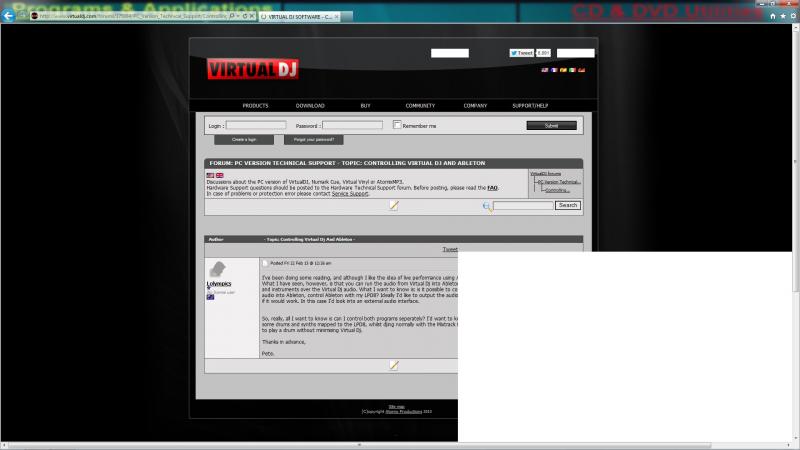This screenshot has height=450, width=800.
Task: Select the Spanish flag language icon
Action: 563,70
